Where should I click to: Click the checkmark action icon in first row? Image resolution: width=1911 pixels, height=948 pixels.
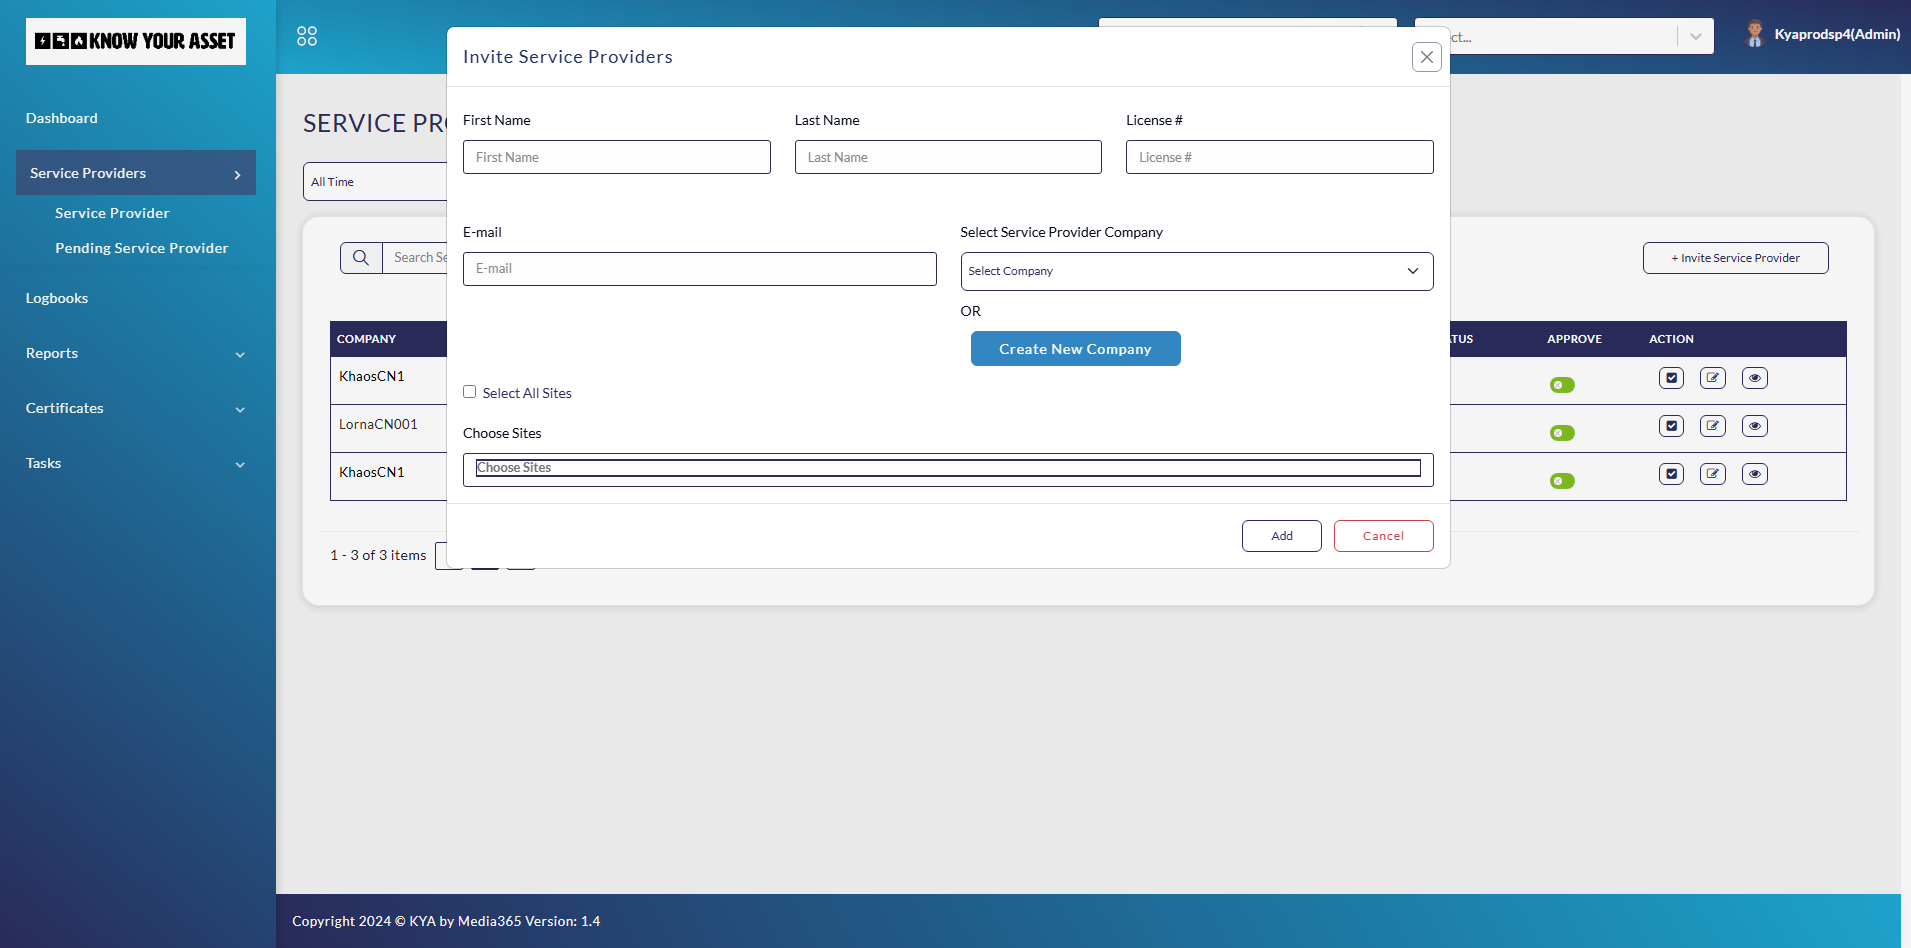(1671, 378)
